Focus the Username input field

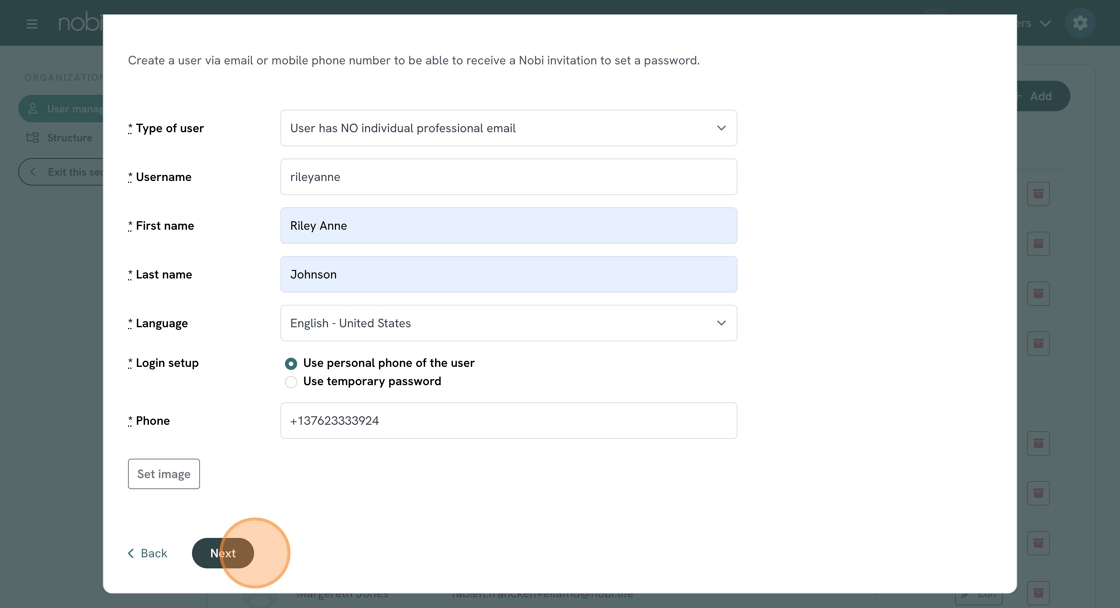click(508, 177)
